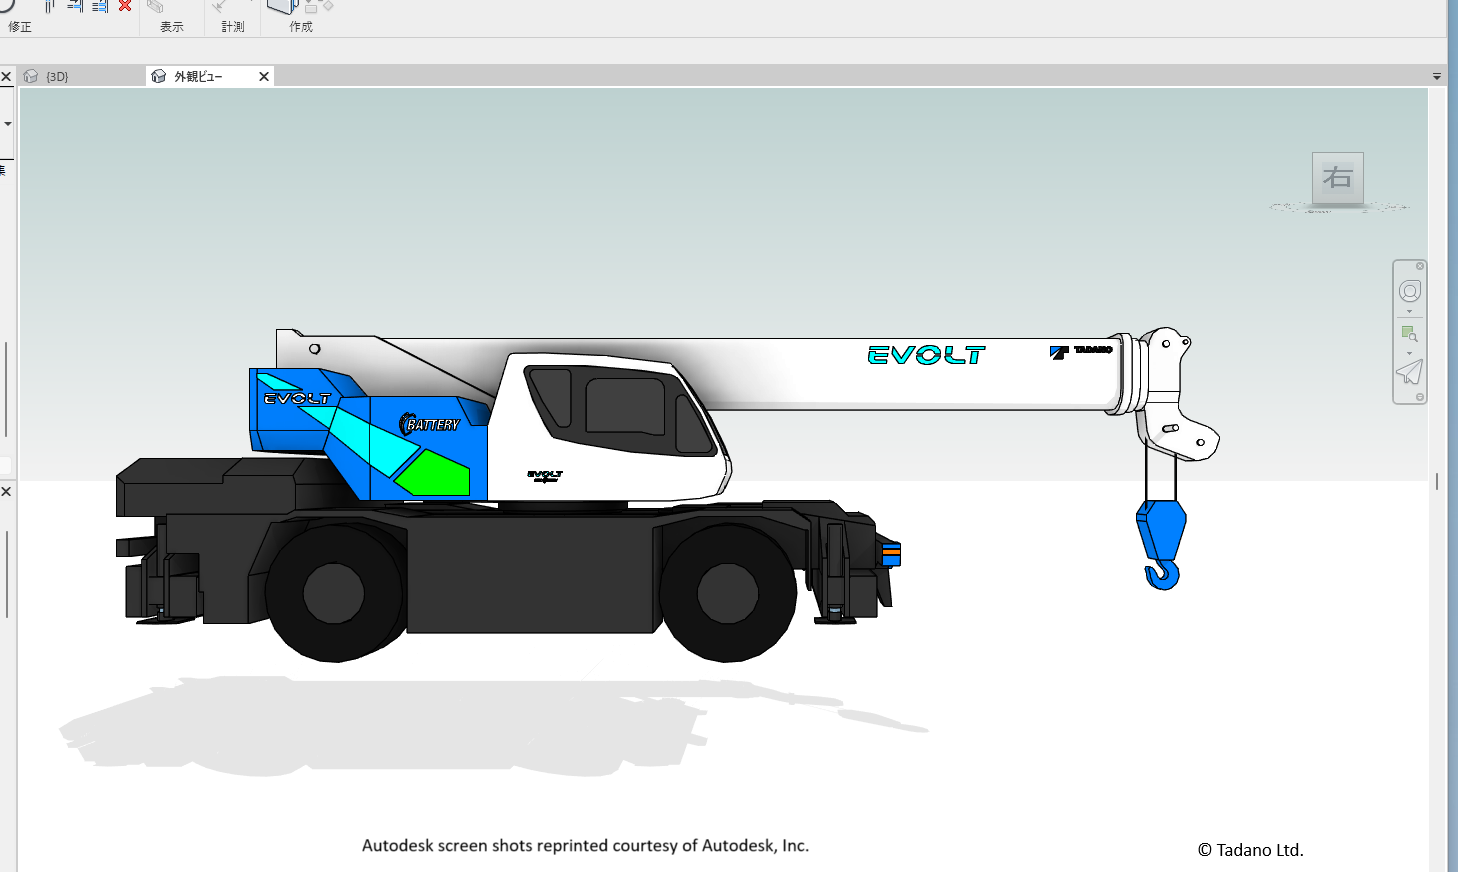
Task: Expand the zoom options dropdown arrow
Action: [x=1410, y=353]
